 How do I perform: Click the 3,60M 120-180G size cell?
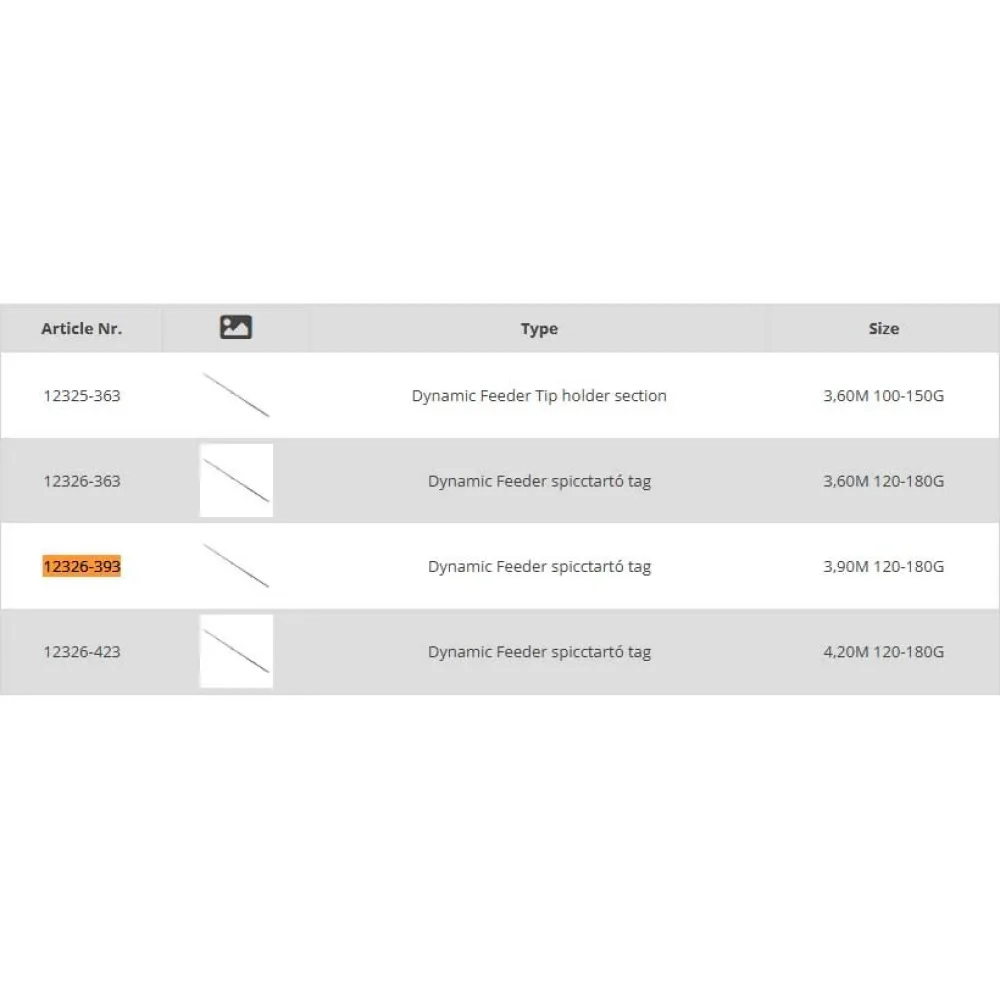click(883, 481)
